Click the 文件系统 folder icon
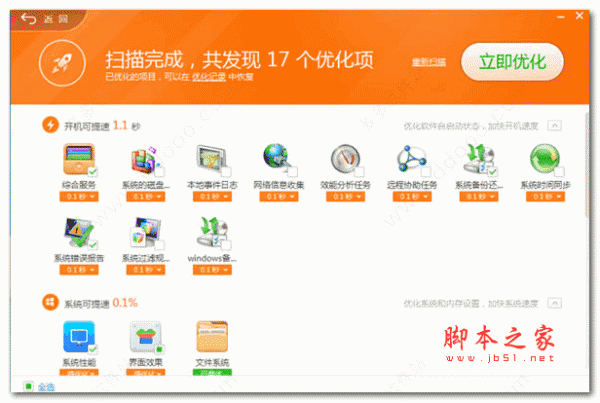 (x=212, y=336)
